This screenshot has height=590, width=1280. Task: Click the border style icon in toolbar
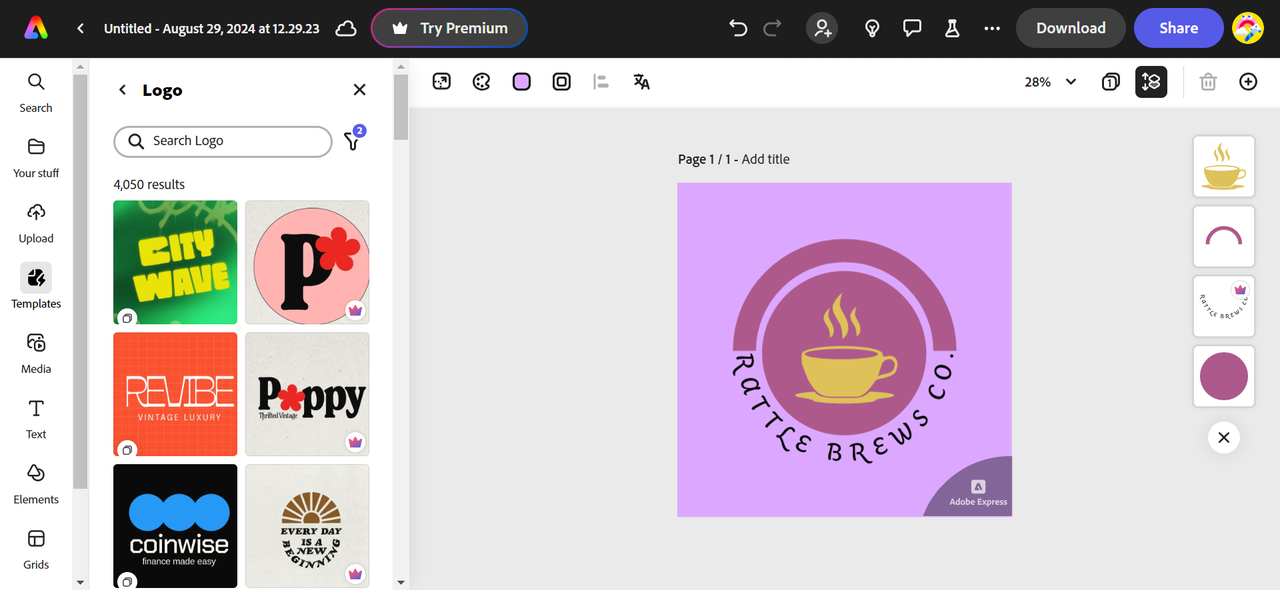coord(561,82)
